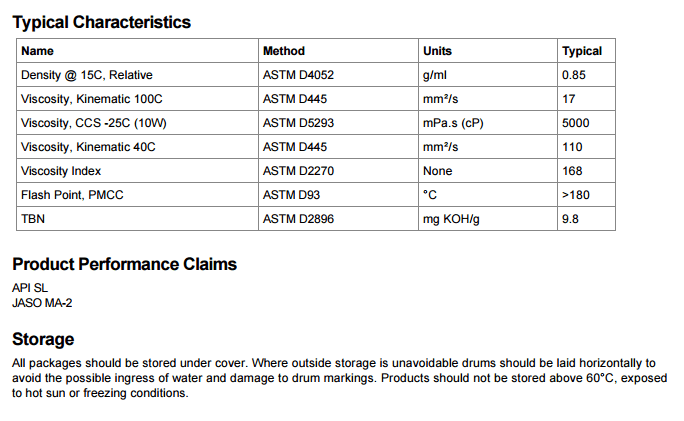Select the ASTM D2270 cell
Image resolution: width=684 pixels, height=421 pixels.
point(298,171)
